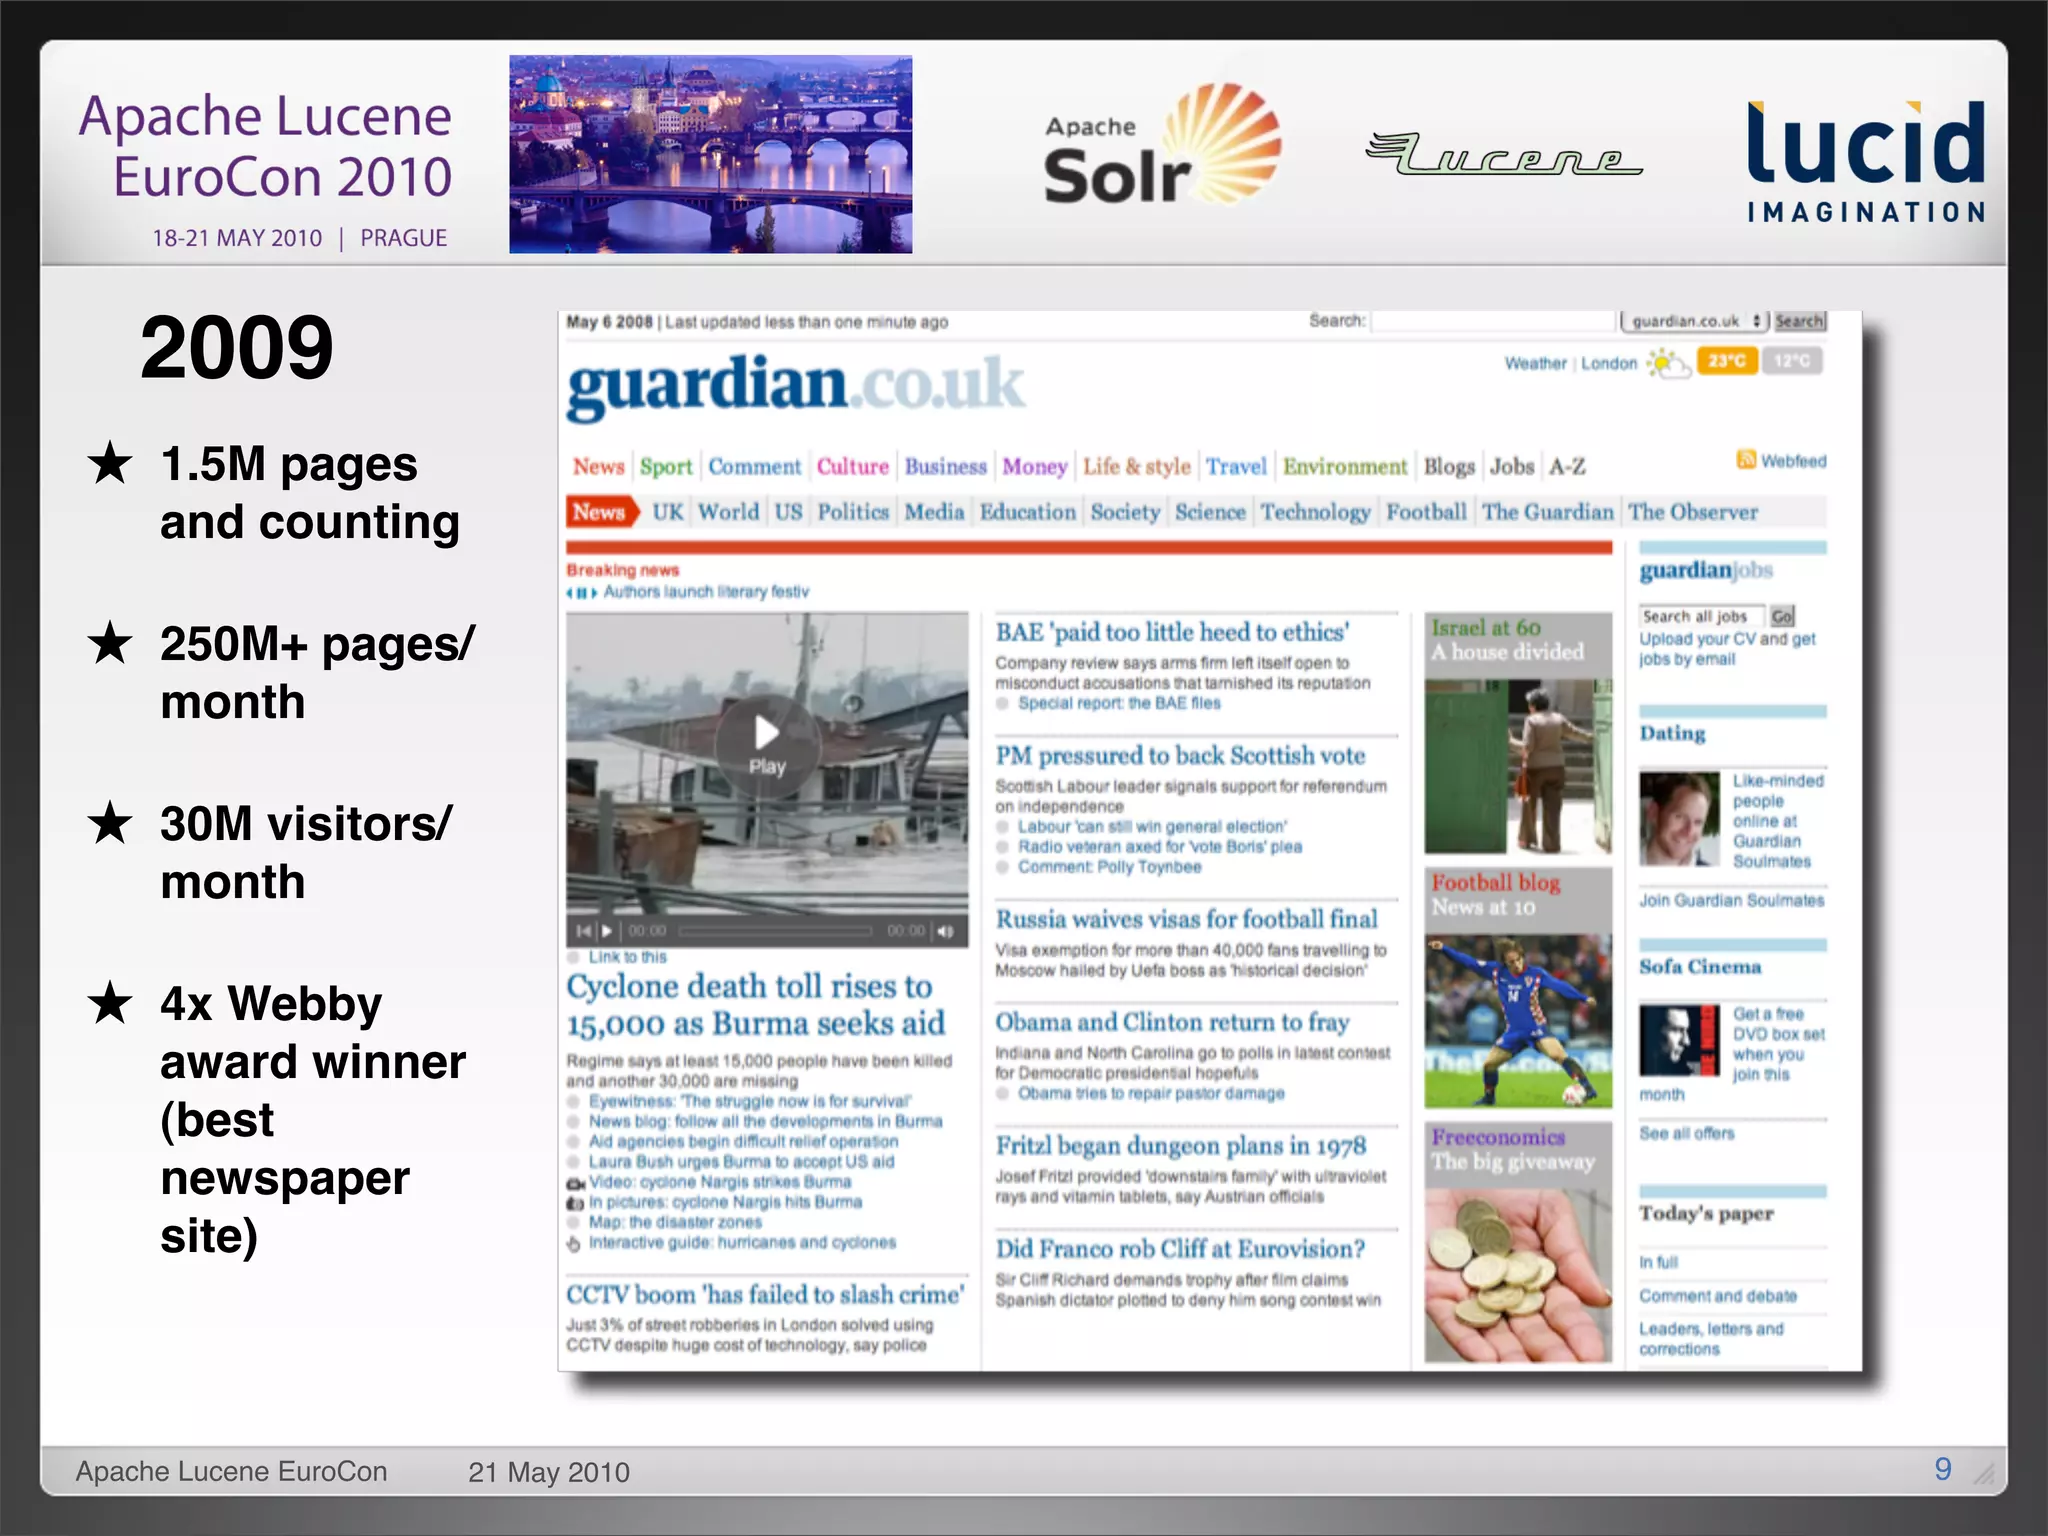Click the video player's small play button
The image size is (2048, 1536).
[x=607, y=932]
